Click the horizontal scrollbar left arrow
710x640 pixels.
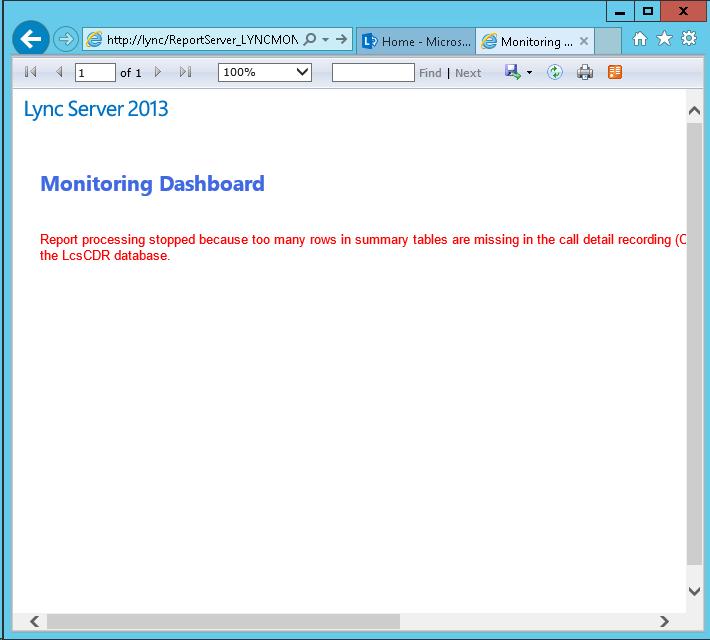(34, 621)
